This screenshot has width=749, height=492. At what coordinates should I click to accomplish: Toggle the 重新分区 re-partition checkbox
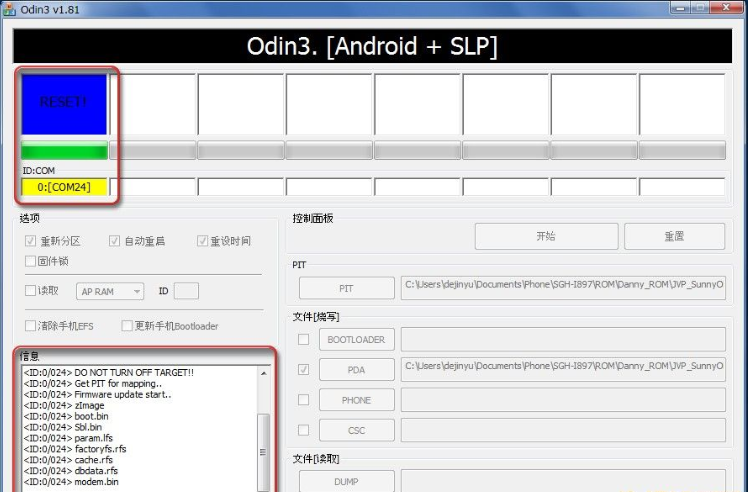[30, 241]
